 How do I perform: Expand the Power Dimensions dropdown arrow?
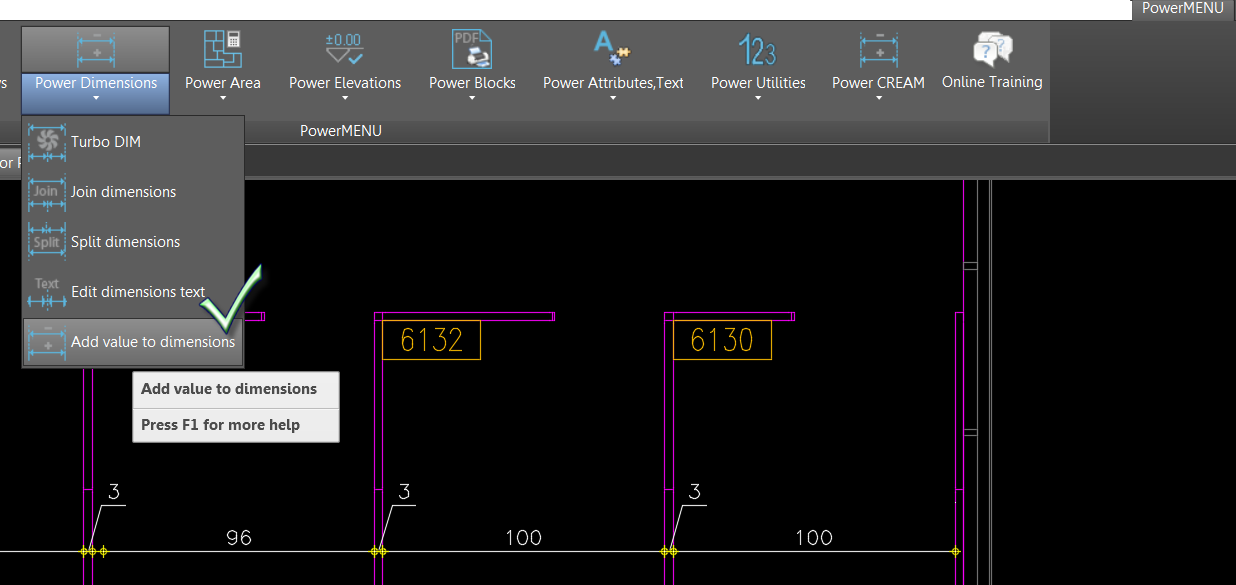[x=96, y=99]
